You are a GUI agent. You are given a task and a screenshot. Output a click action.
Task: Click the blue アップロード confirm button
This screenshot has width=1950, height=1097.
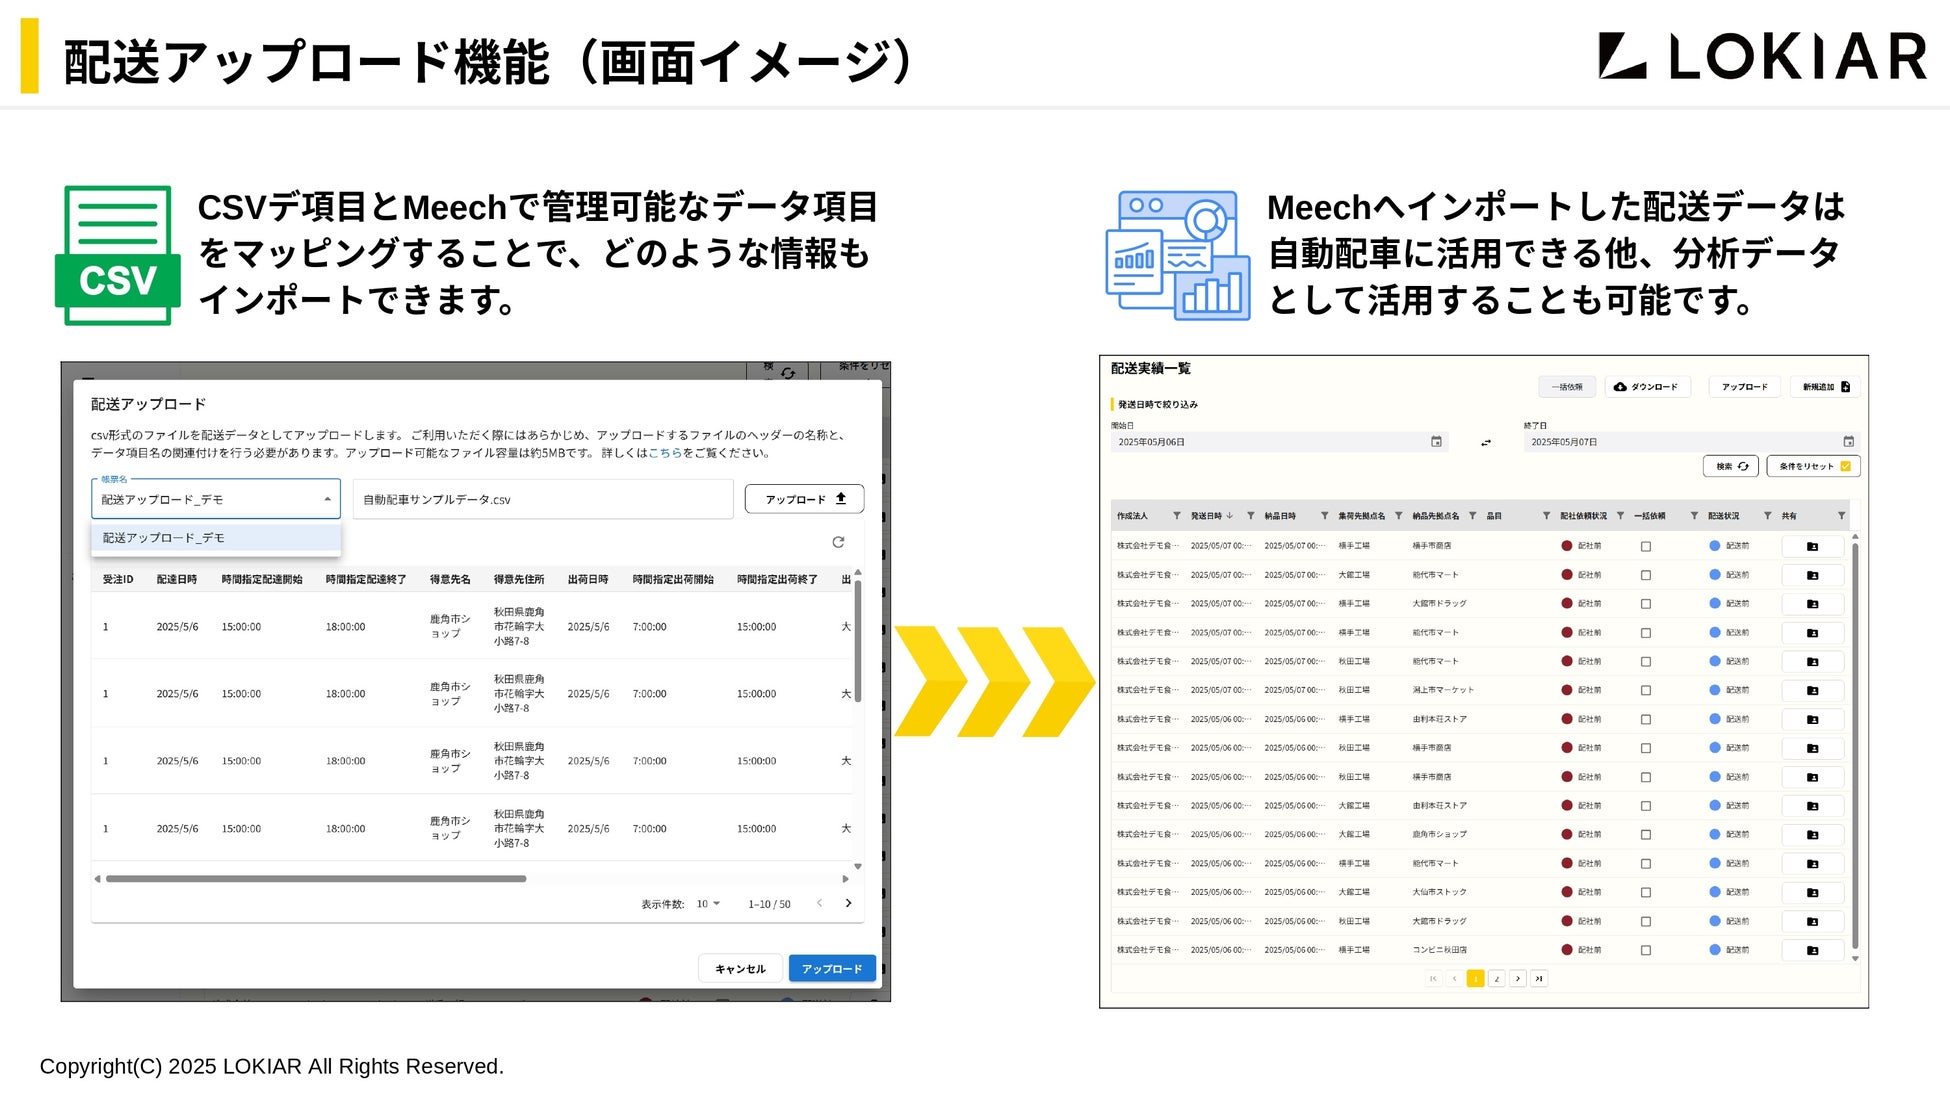tap(831, 968)
